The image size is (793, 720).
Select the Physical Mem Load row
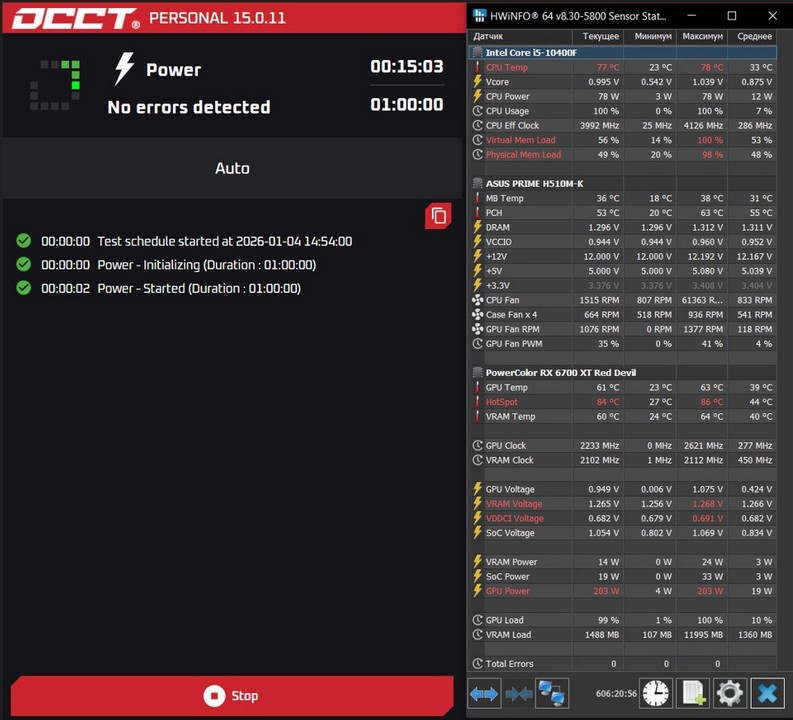(623, 155)
